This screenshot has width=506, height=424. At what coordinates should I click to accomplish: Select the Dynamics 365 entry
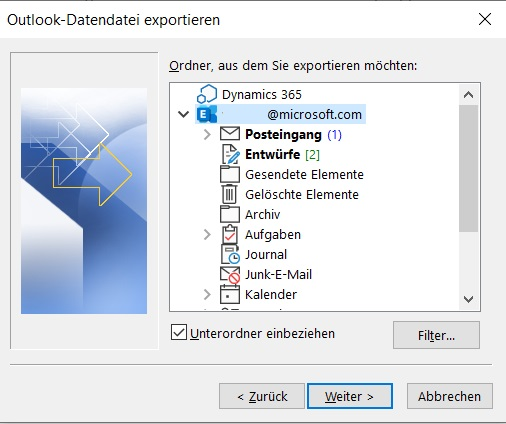[262, 95]
